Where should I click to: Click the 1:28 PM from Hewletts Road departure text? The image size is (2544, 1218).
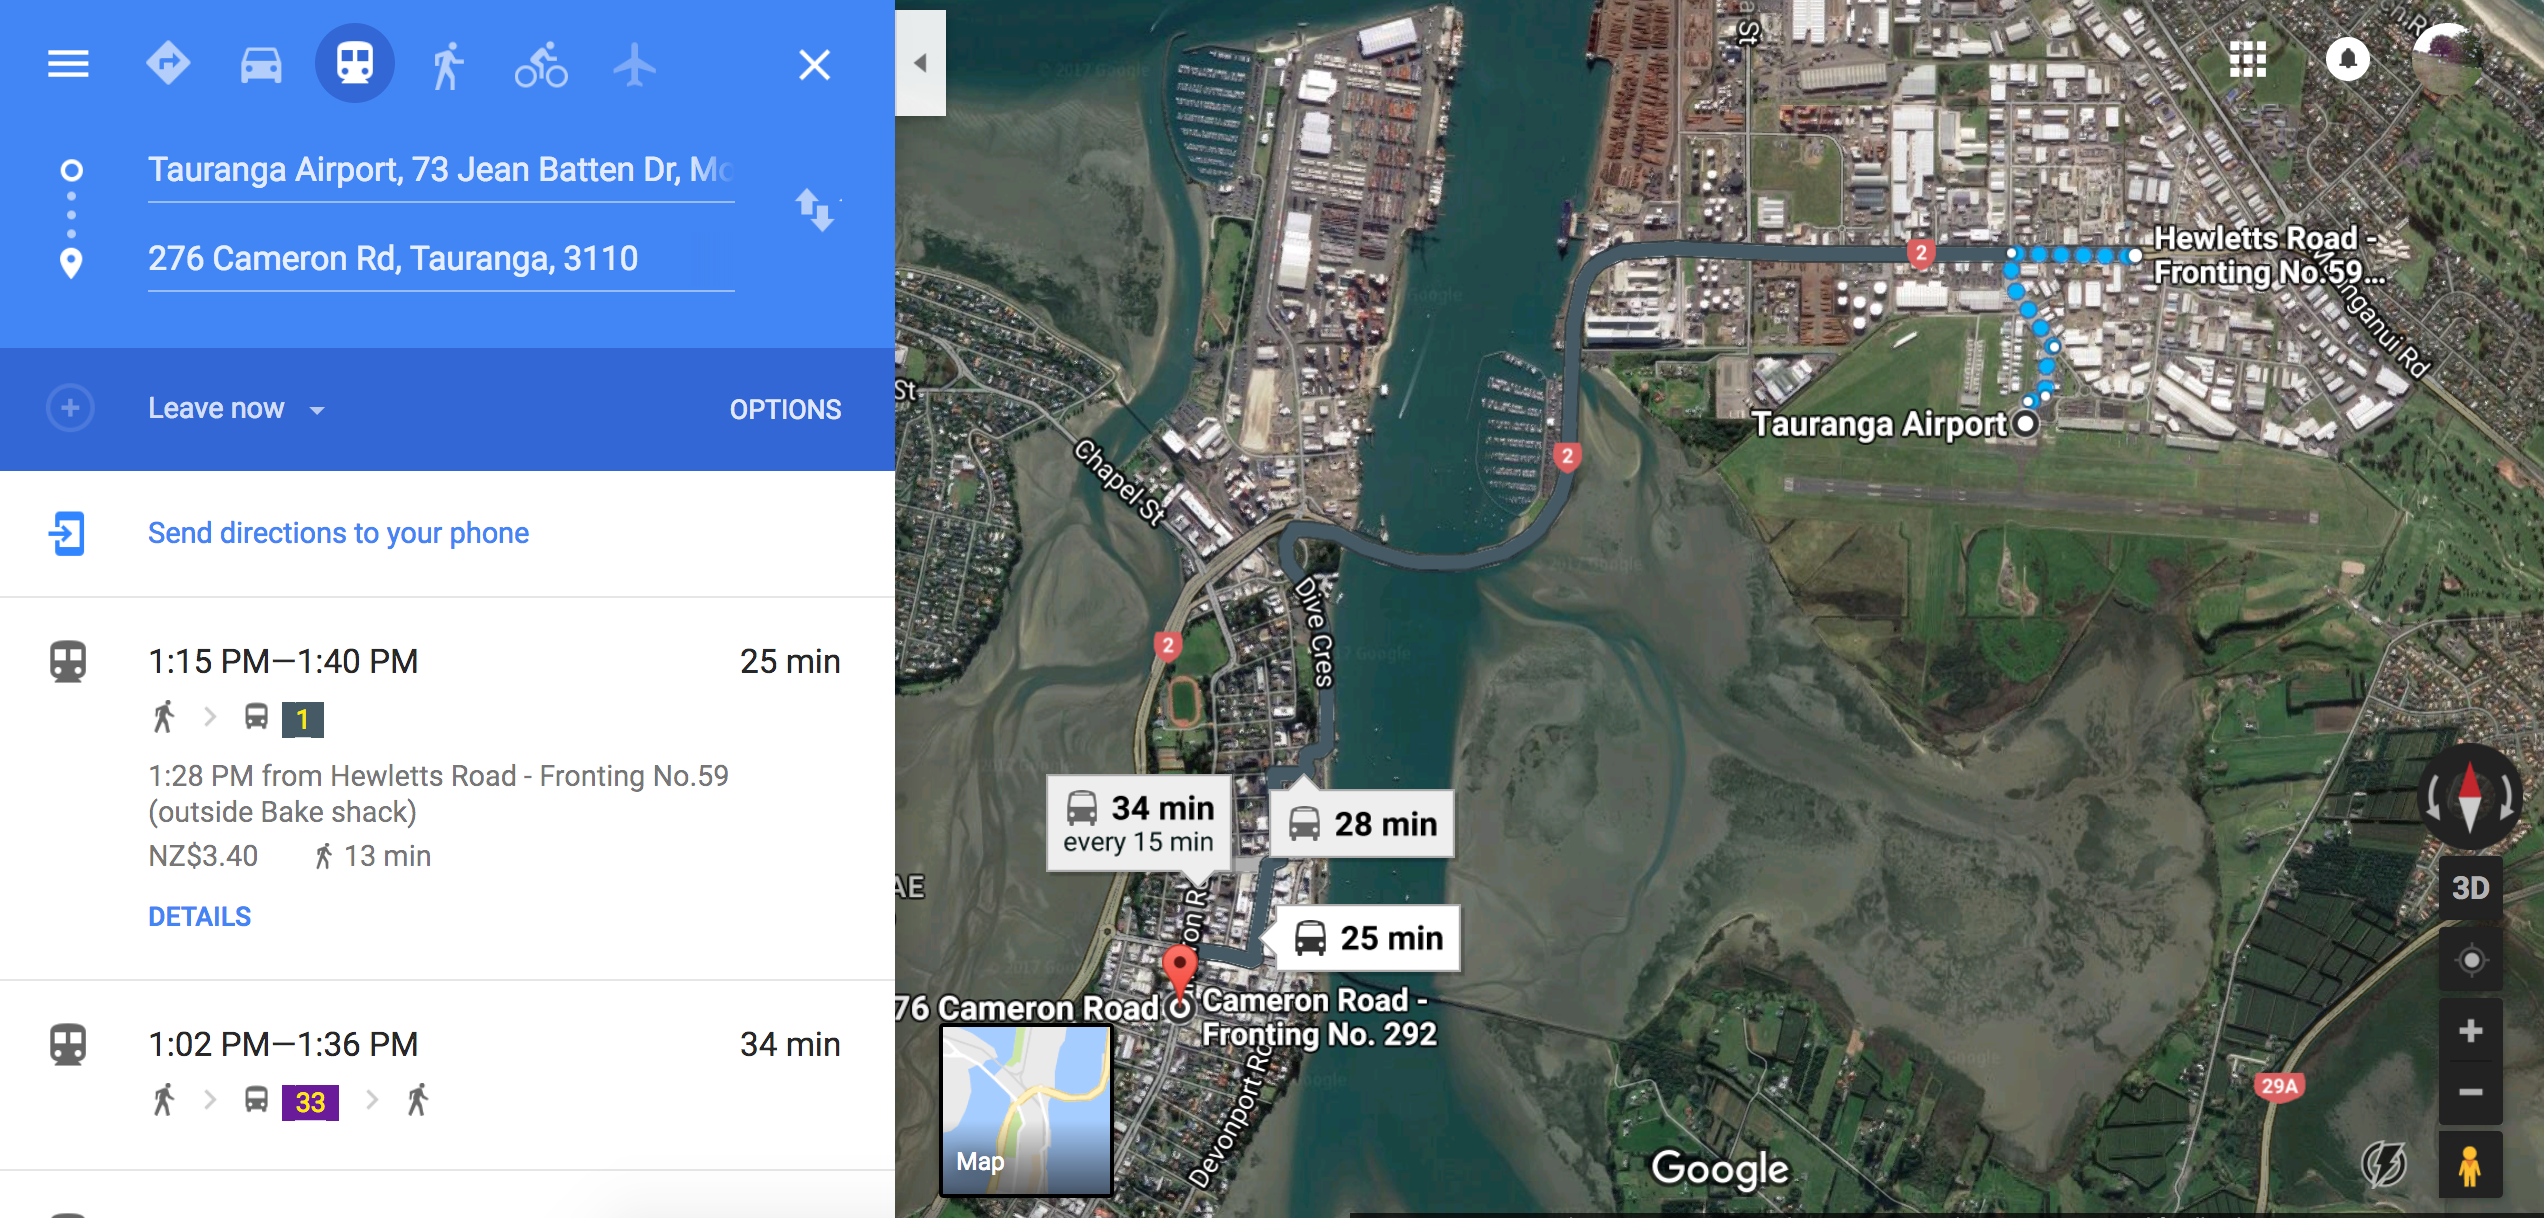[x=438, y=794]
